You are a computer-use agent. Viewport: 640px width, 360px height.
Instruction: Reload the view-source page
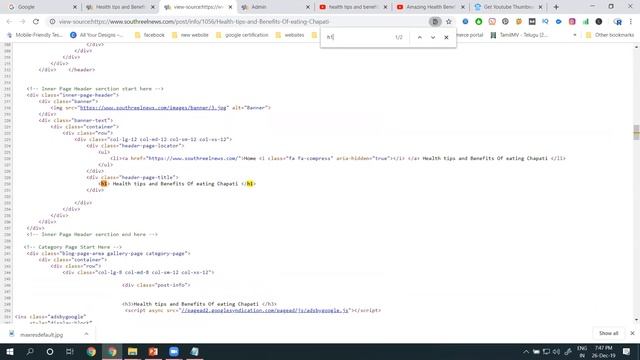pyautogui.click(x=36, y=22)
